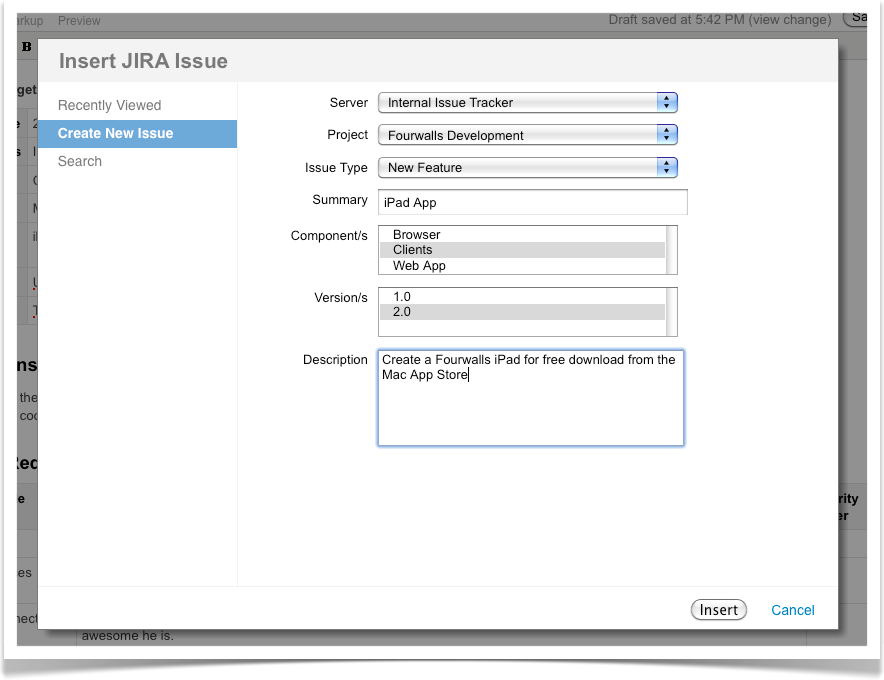Viewport: 884px width, 680px height.
Task: Cancel the Insert JIRA Issue dialog
Action: tap(793, 610)
